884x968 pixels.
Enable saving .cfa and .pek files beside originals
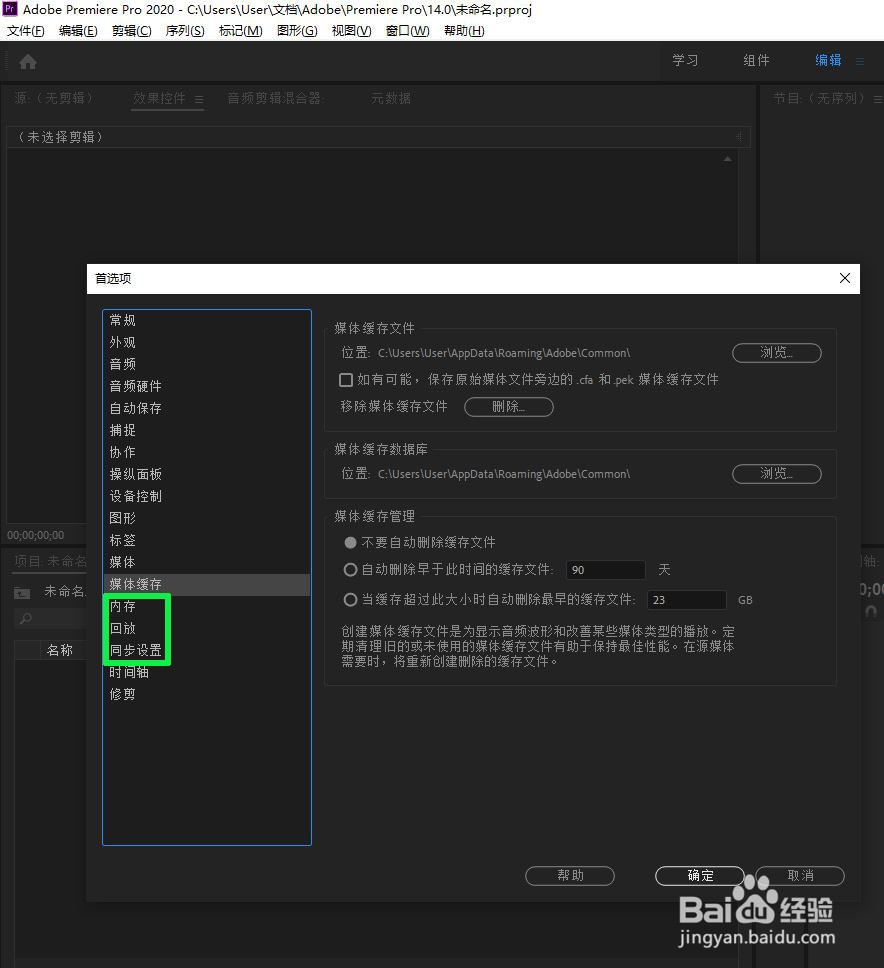(x=346, y=380)
